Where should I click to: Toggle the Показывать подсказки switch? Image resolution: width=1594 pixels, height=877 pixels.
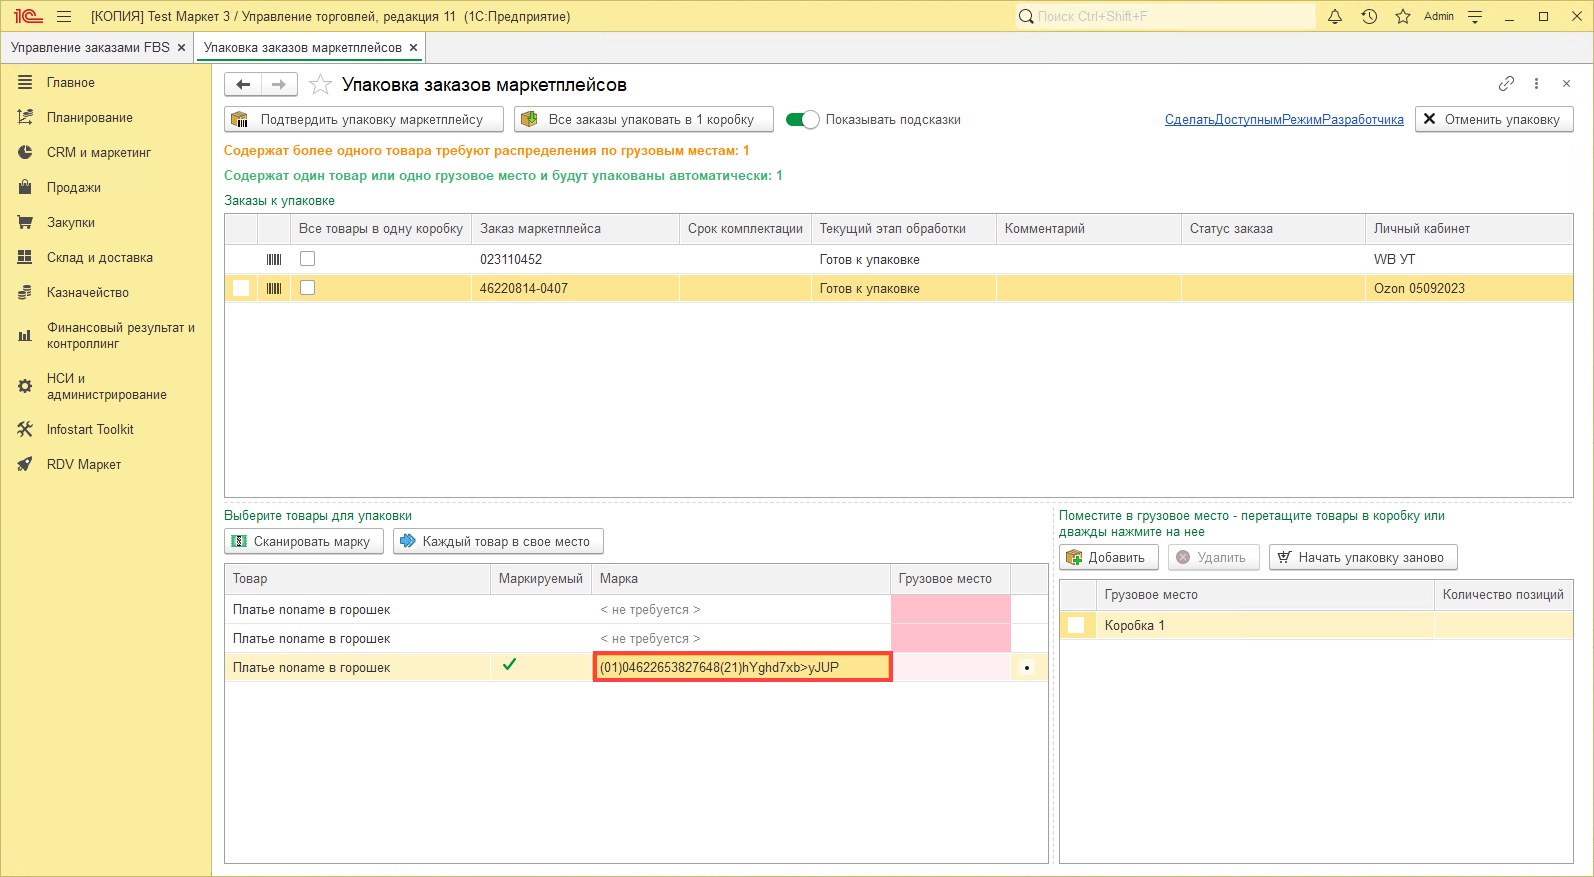(x=802, y=120)
